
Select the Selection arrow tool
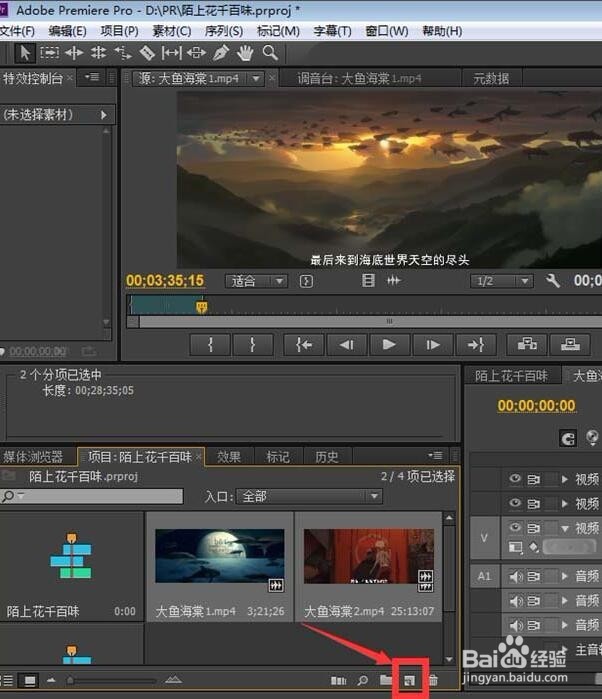click(x=25, y=53)
